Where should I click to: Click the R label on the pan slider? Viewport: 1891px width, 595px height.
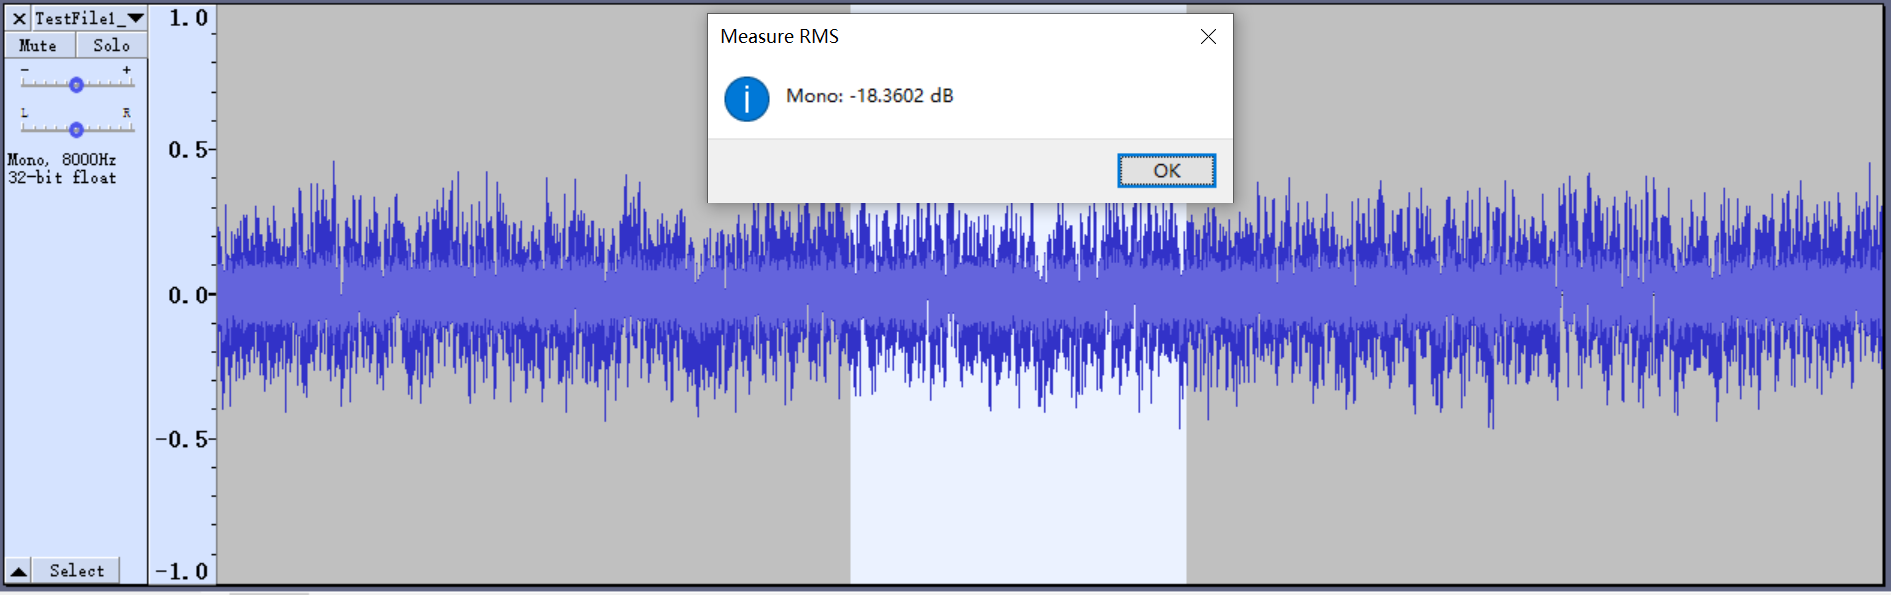click(x=126, y=113)
